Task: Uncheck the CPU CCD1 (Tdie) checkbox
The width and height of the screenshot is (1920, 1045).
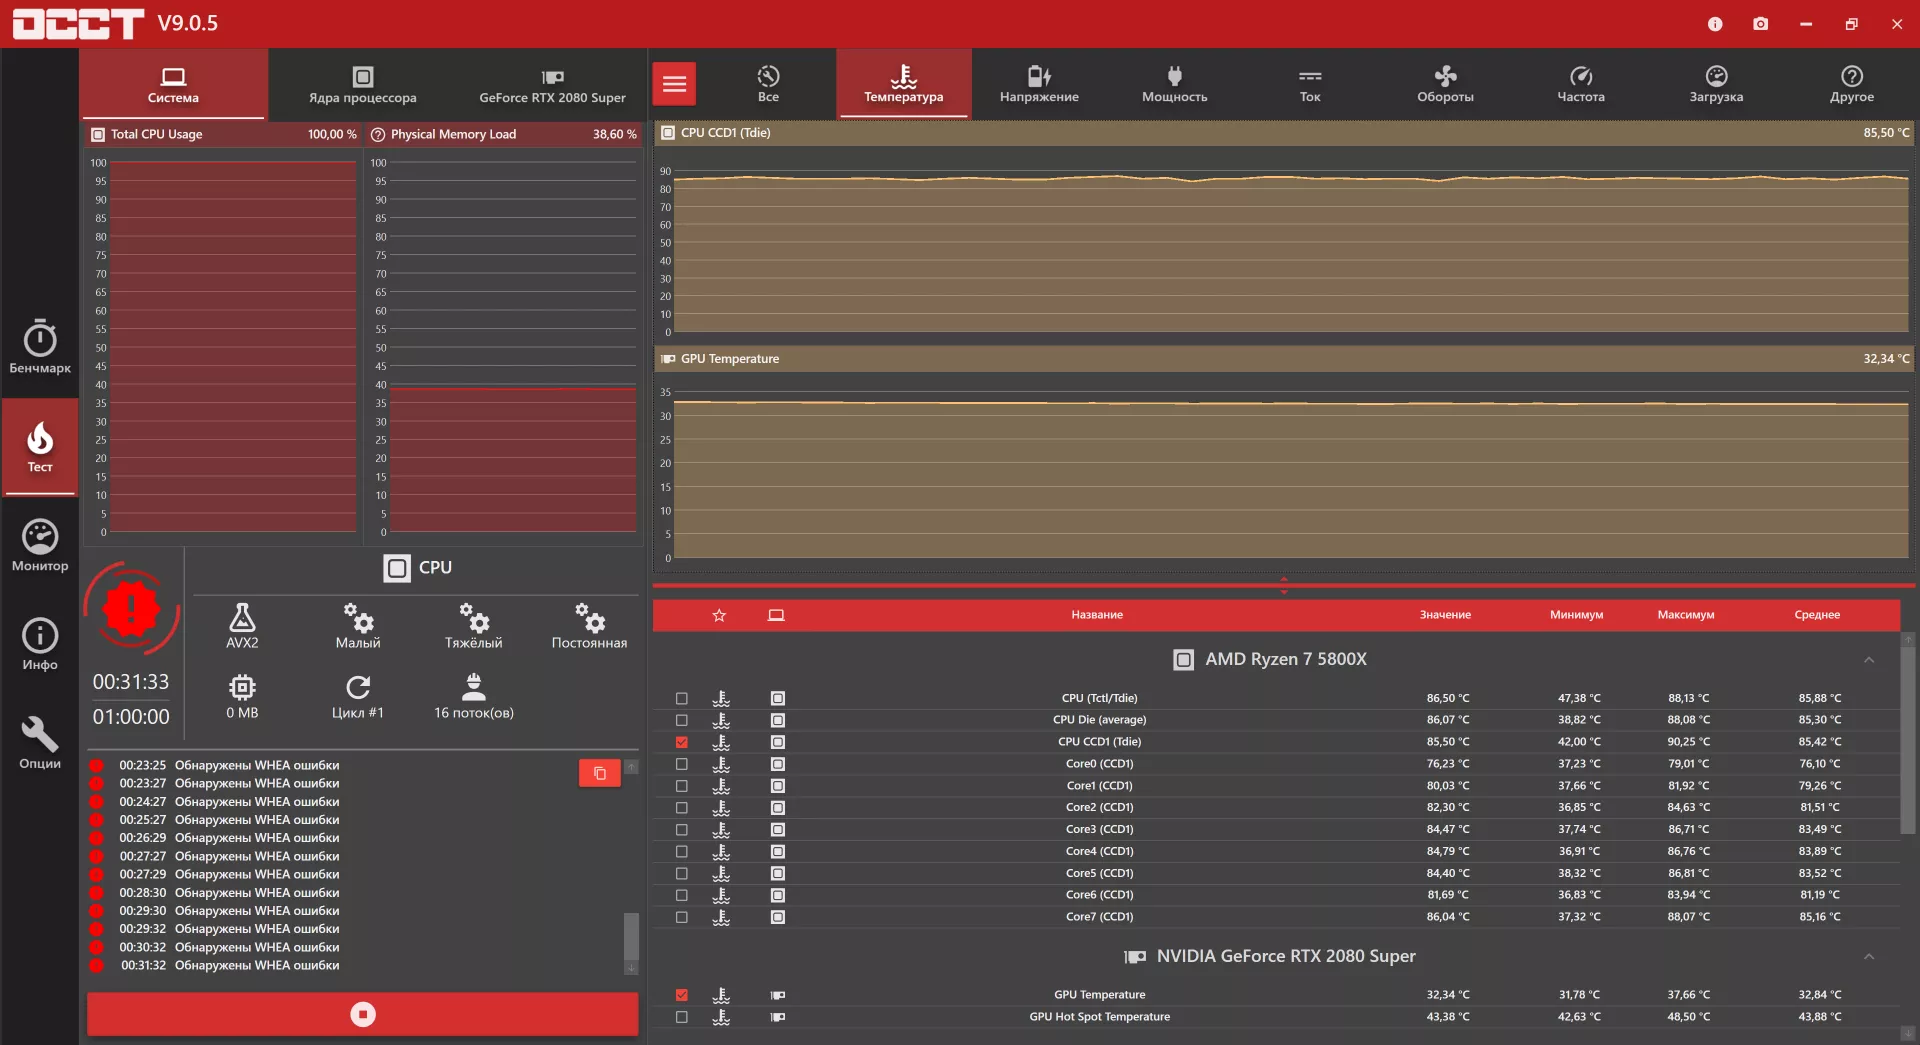Action: 682,742
